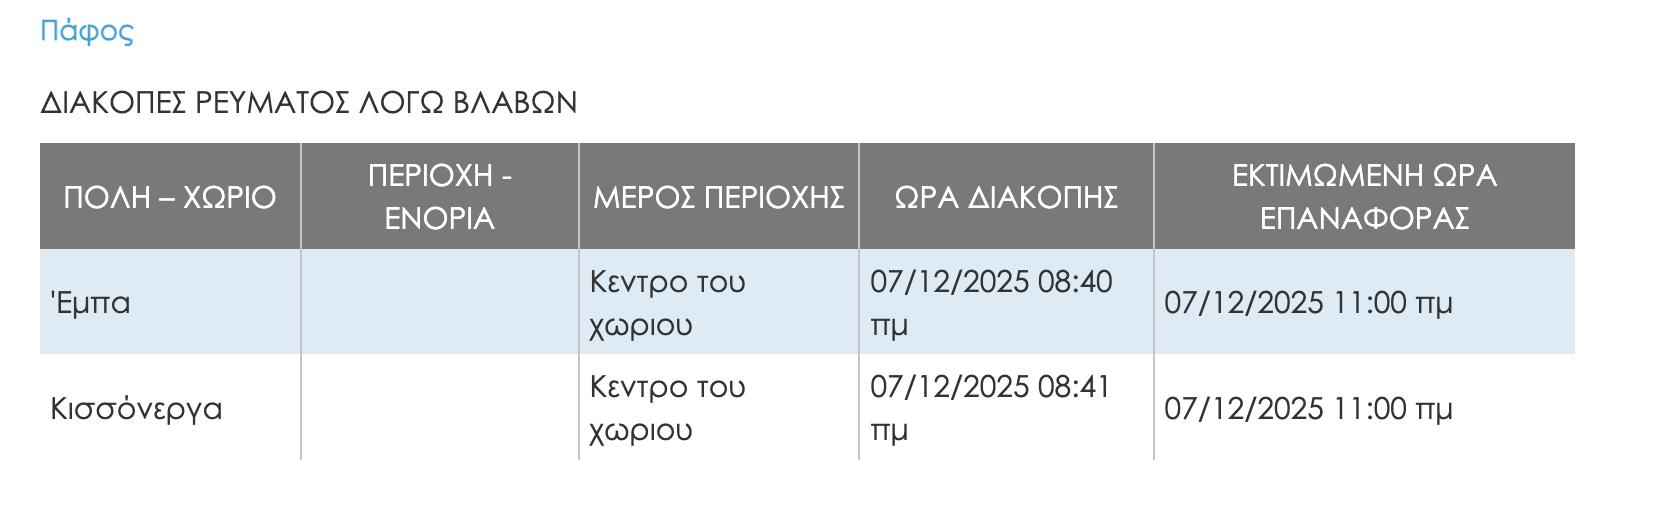The image size is (1658, 528).
Task: Click the πμ text under the 08:40 outage time
Action: click(889, 326)
